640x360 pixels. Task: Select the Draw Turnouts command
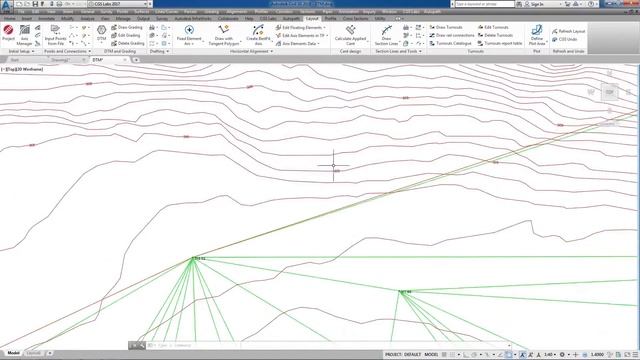[x=446, y=27]
